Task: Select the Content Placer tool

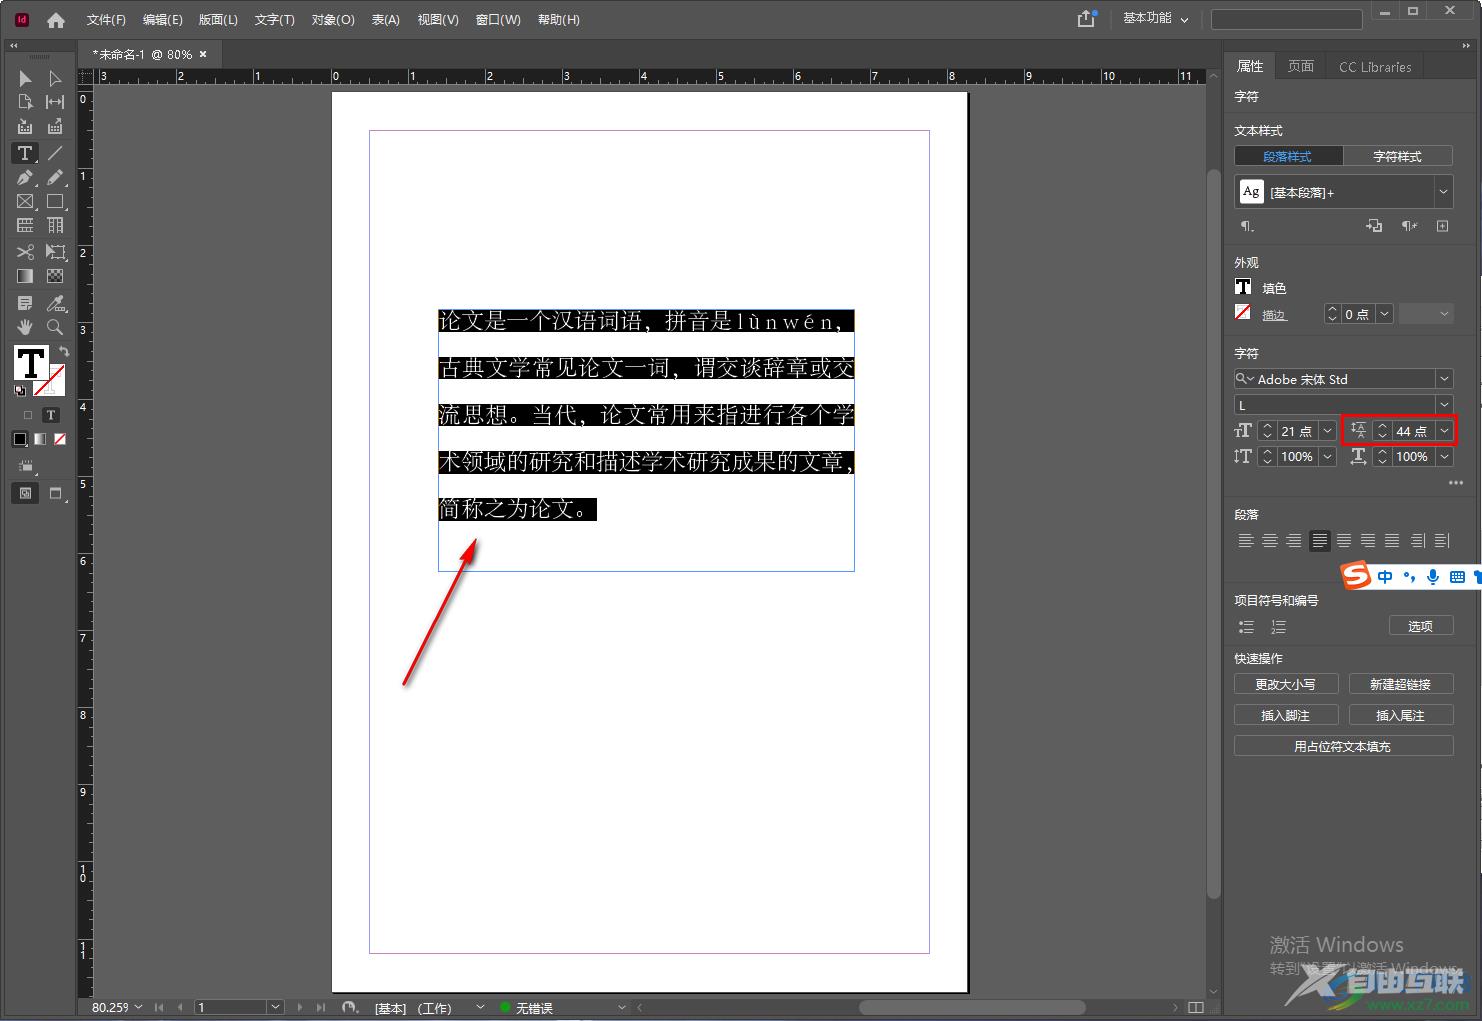Action: click(x=55, y=127)
